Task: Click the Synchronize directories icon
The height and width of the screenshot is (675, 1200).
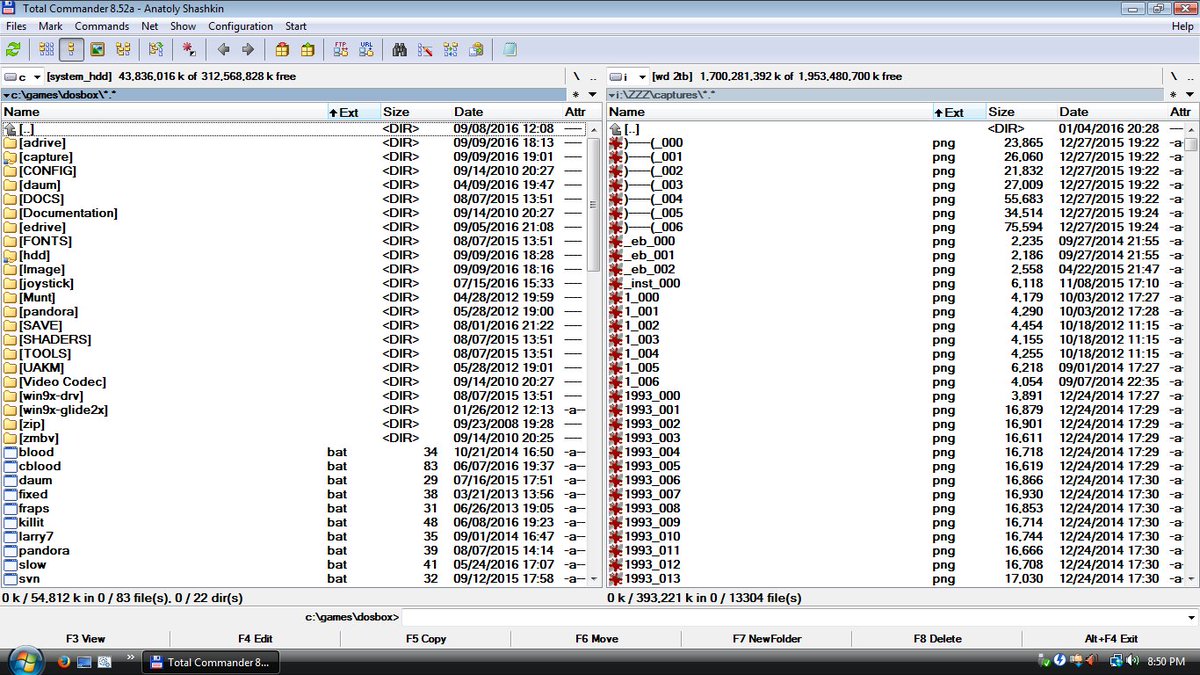Action: click(450, 49)
